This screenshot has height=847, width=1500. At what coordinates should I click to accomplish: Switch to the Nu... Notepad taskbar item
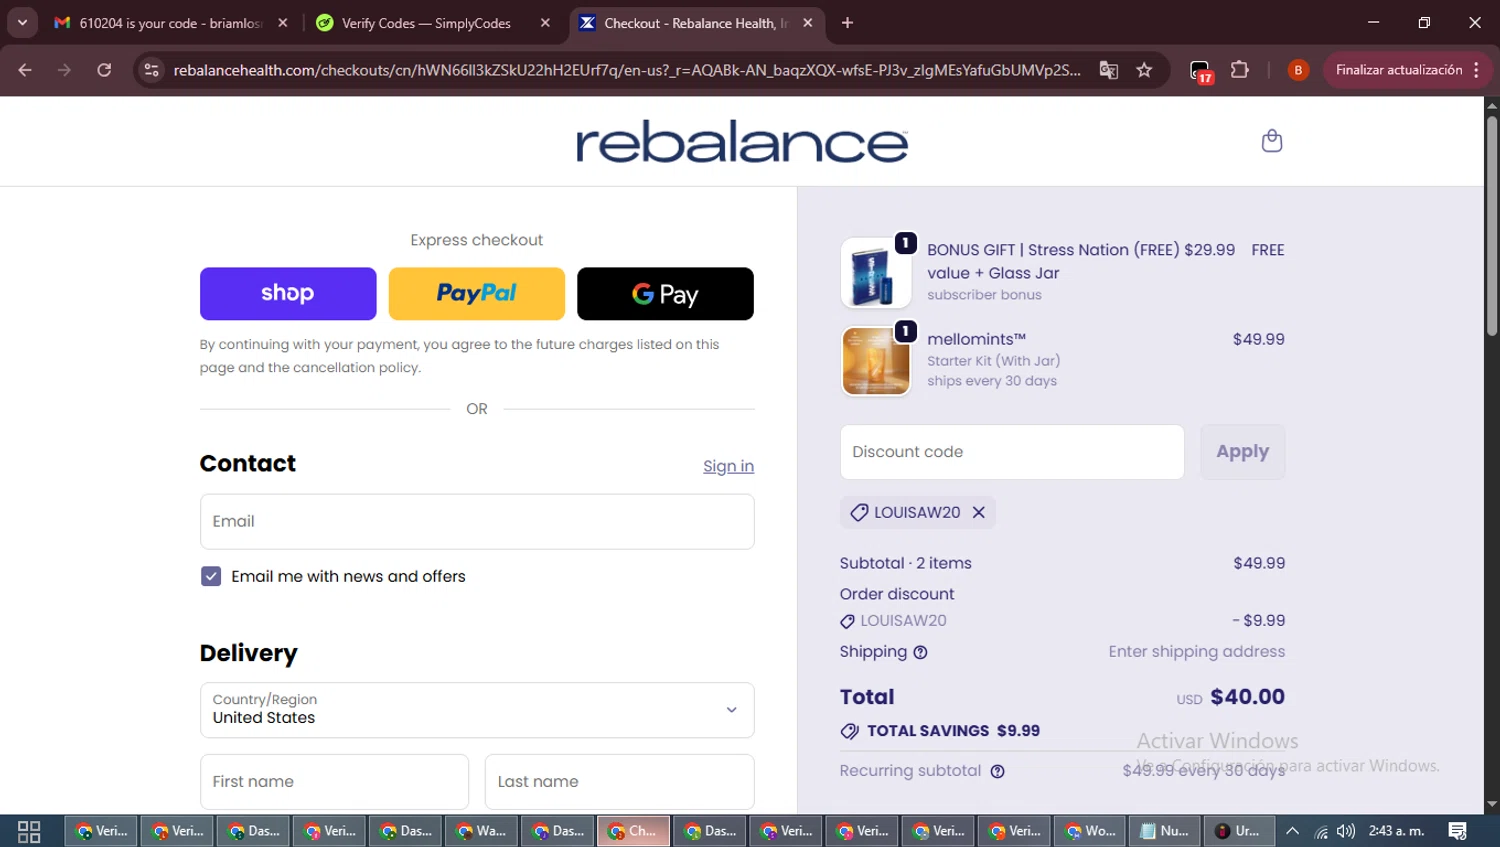pos(1165,831)
